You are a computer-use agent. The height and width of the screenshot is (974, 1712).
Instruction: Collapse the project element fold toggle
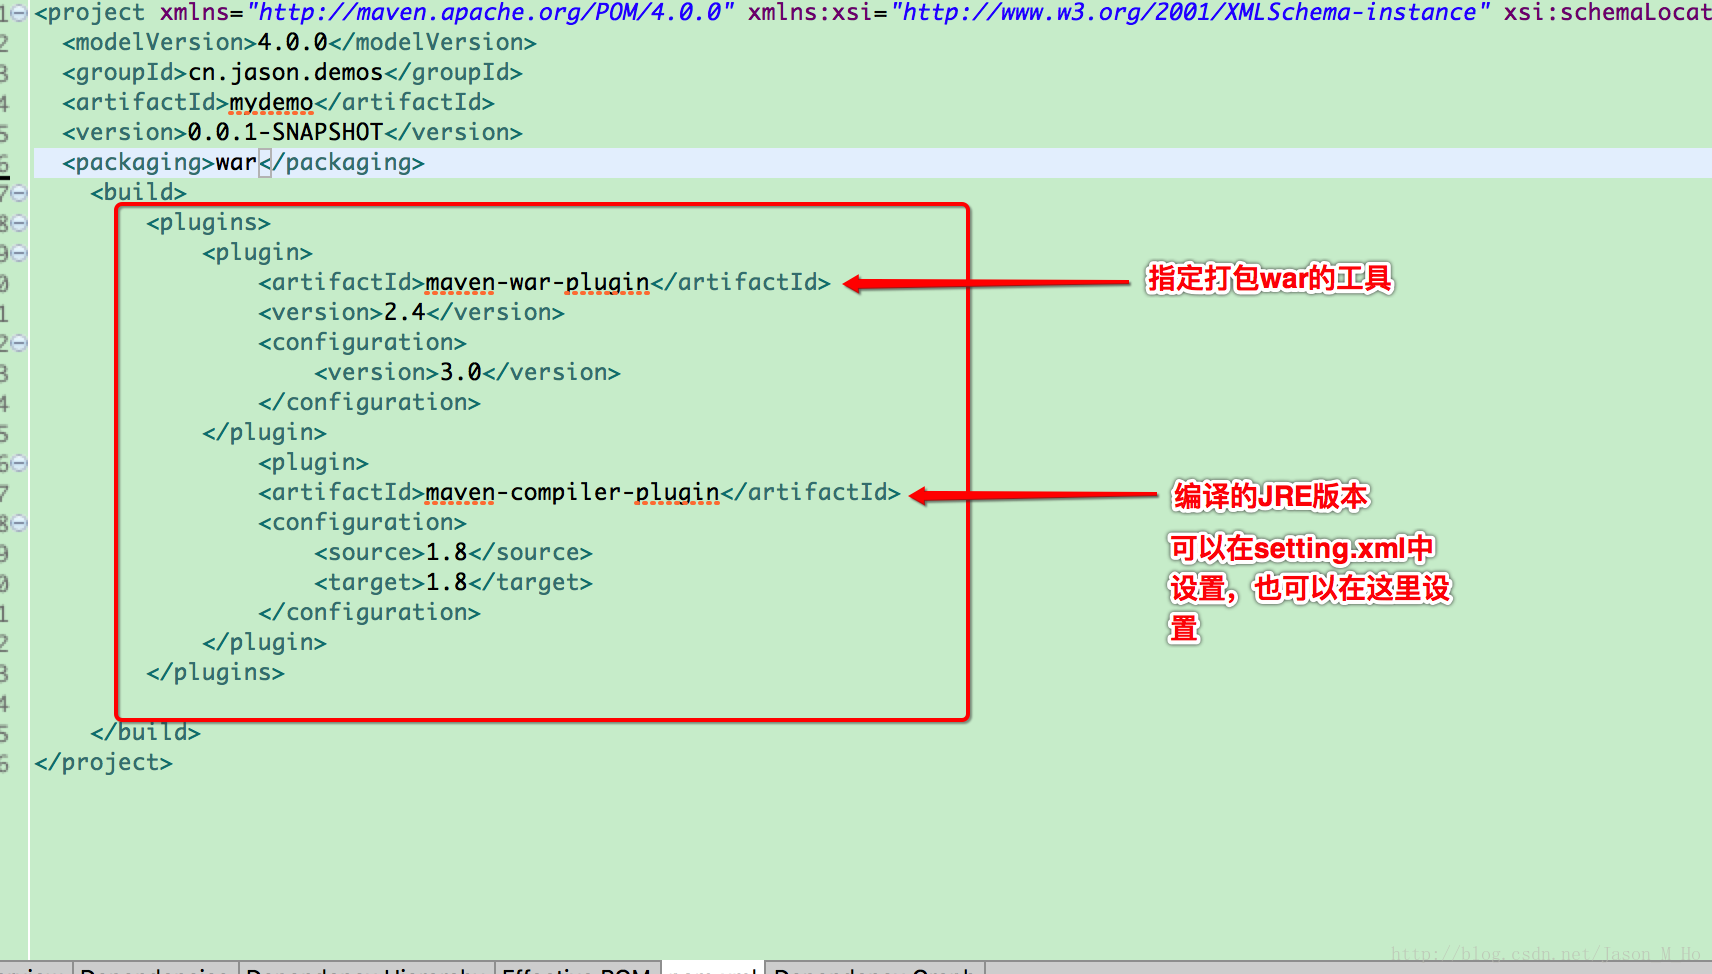pos(19,13)
